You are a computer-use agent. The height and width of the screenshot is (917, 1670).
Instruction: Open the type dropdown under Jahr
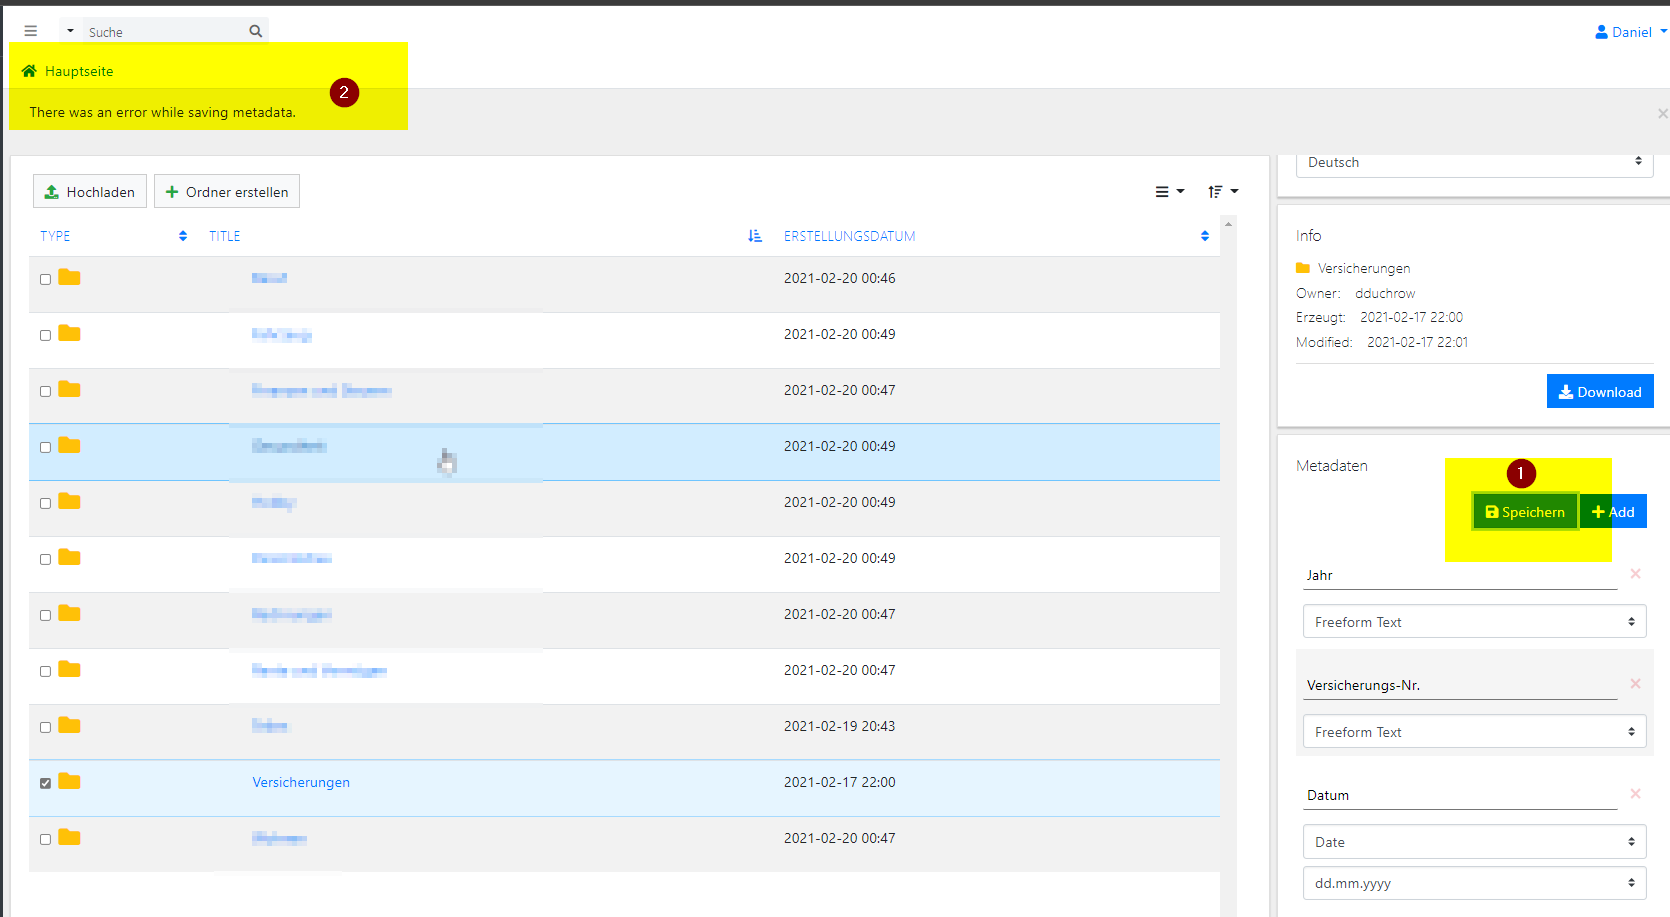point(1474,622)
